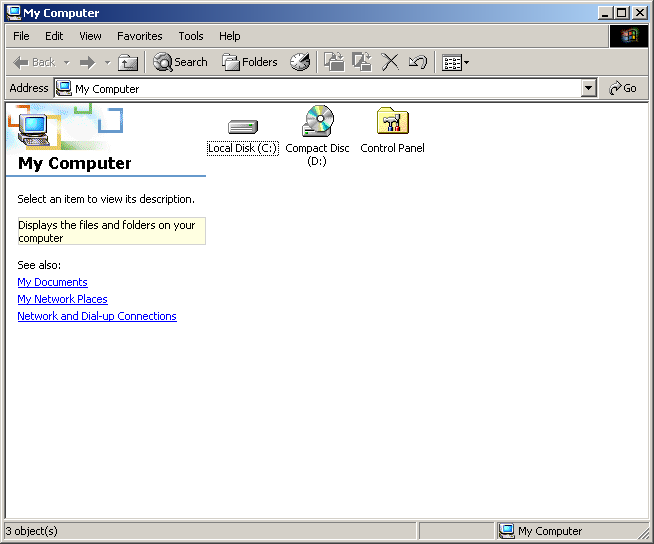
Task: Open the Local Disk (C:) drive icon
Action: [242, 127]
